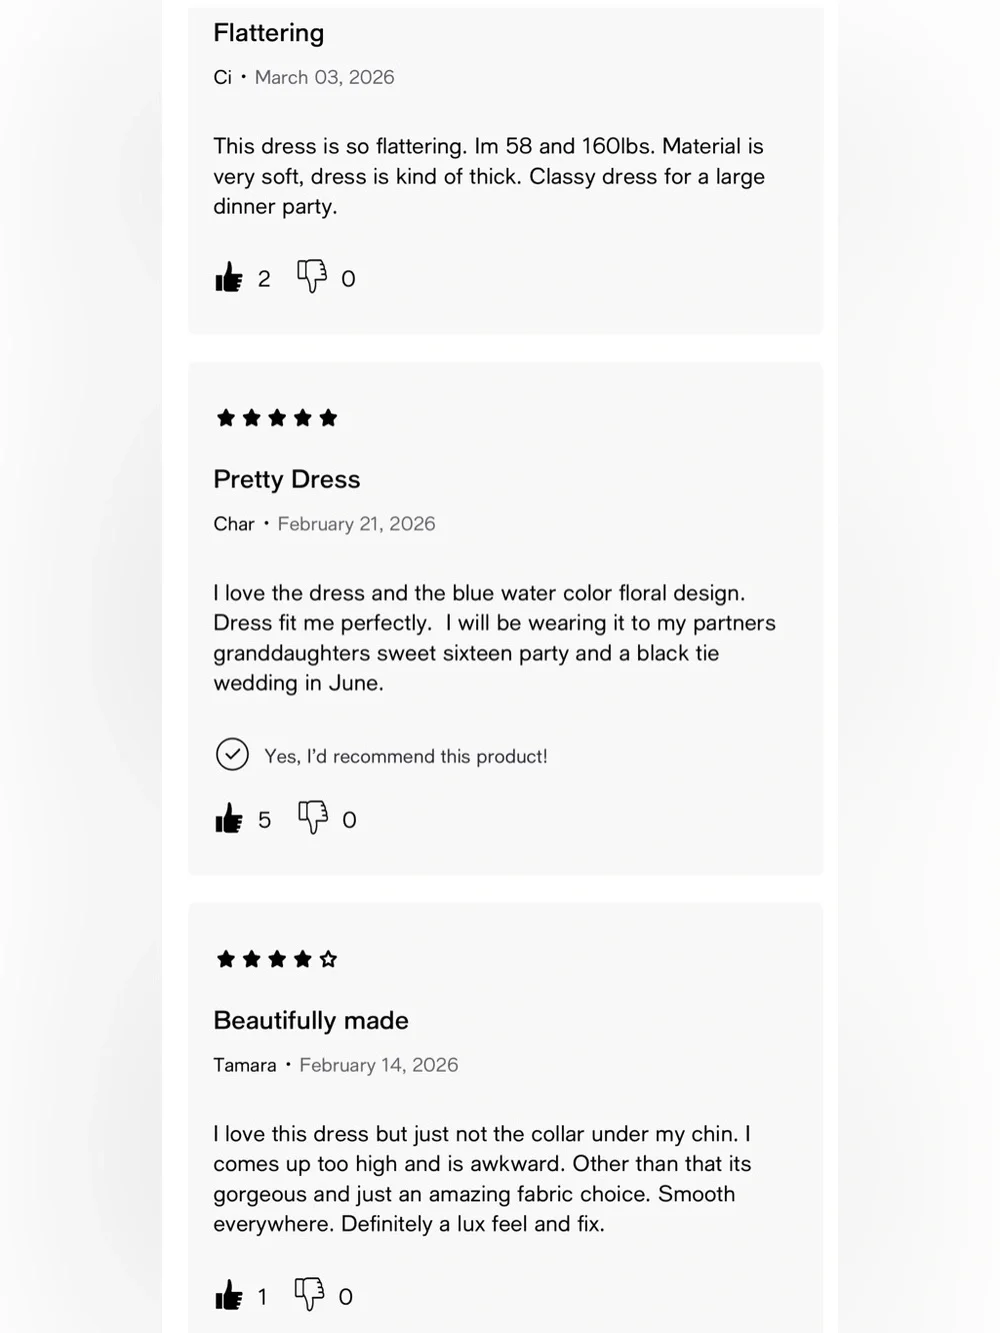Click the February 14, 2026 date
Viewport: 1000px width, 1333px height.
379,1065
